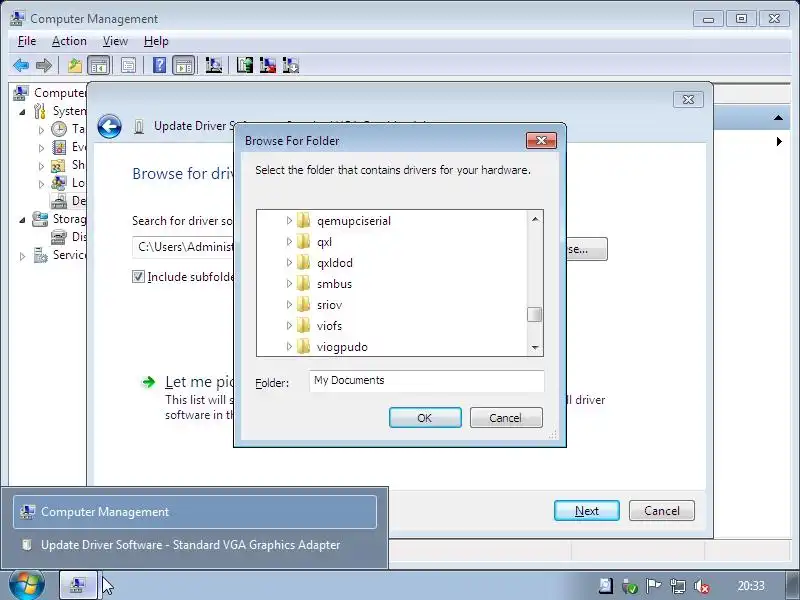Click the taskbar clock showing 20:33
Screen dimensions: 800x600
pyautogui.click(x=751, y=586)
